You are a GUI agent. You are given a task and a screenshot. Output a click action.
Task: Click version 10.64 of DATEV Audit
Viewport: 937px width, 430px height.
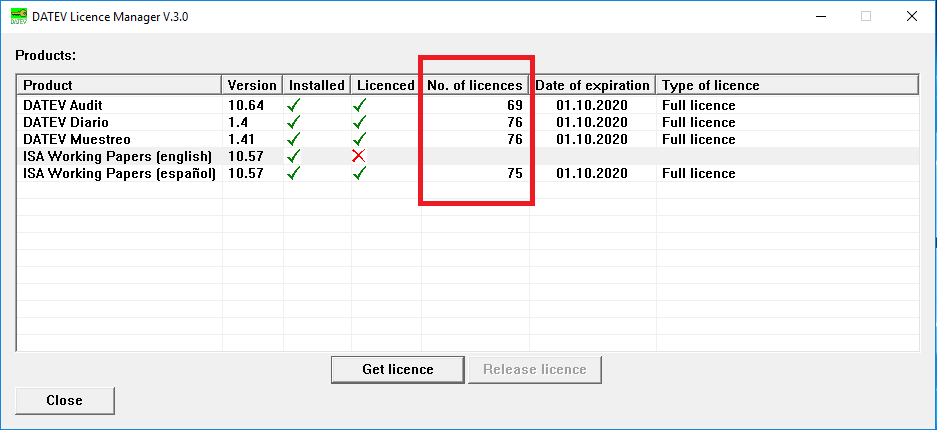tap(245, 105)
